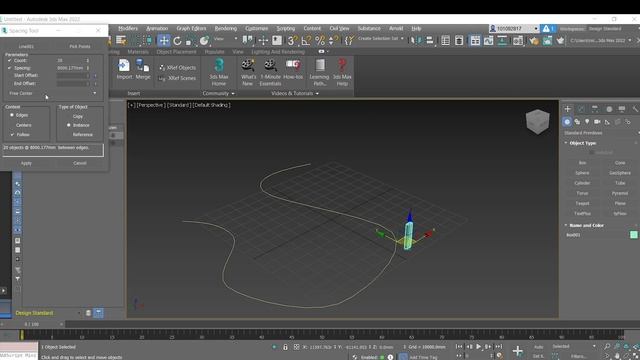Click the ViewCube in the viewport
Viewport: 640px width, 360px height.
pos(538,121)
